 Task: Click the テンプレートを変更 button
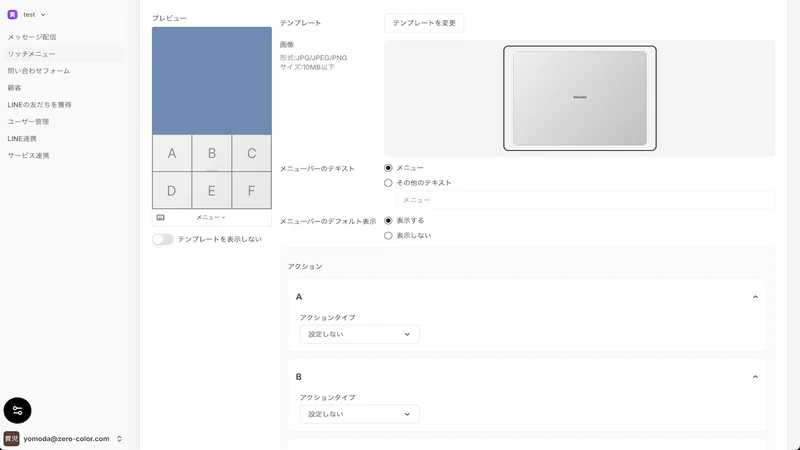(x=424, y=23)
